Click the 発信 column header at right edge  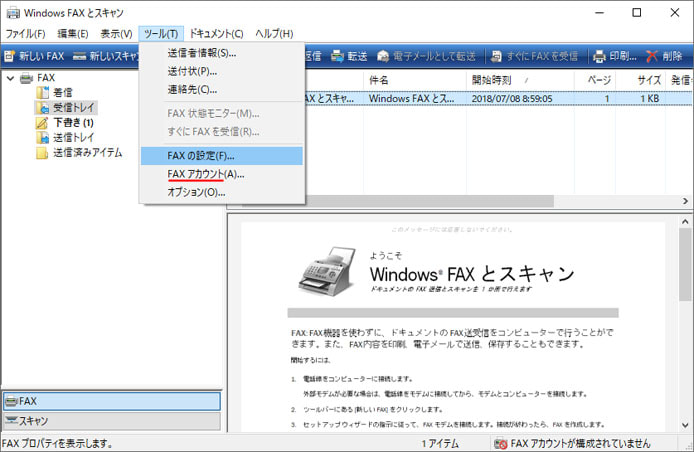pos(681,80)
